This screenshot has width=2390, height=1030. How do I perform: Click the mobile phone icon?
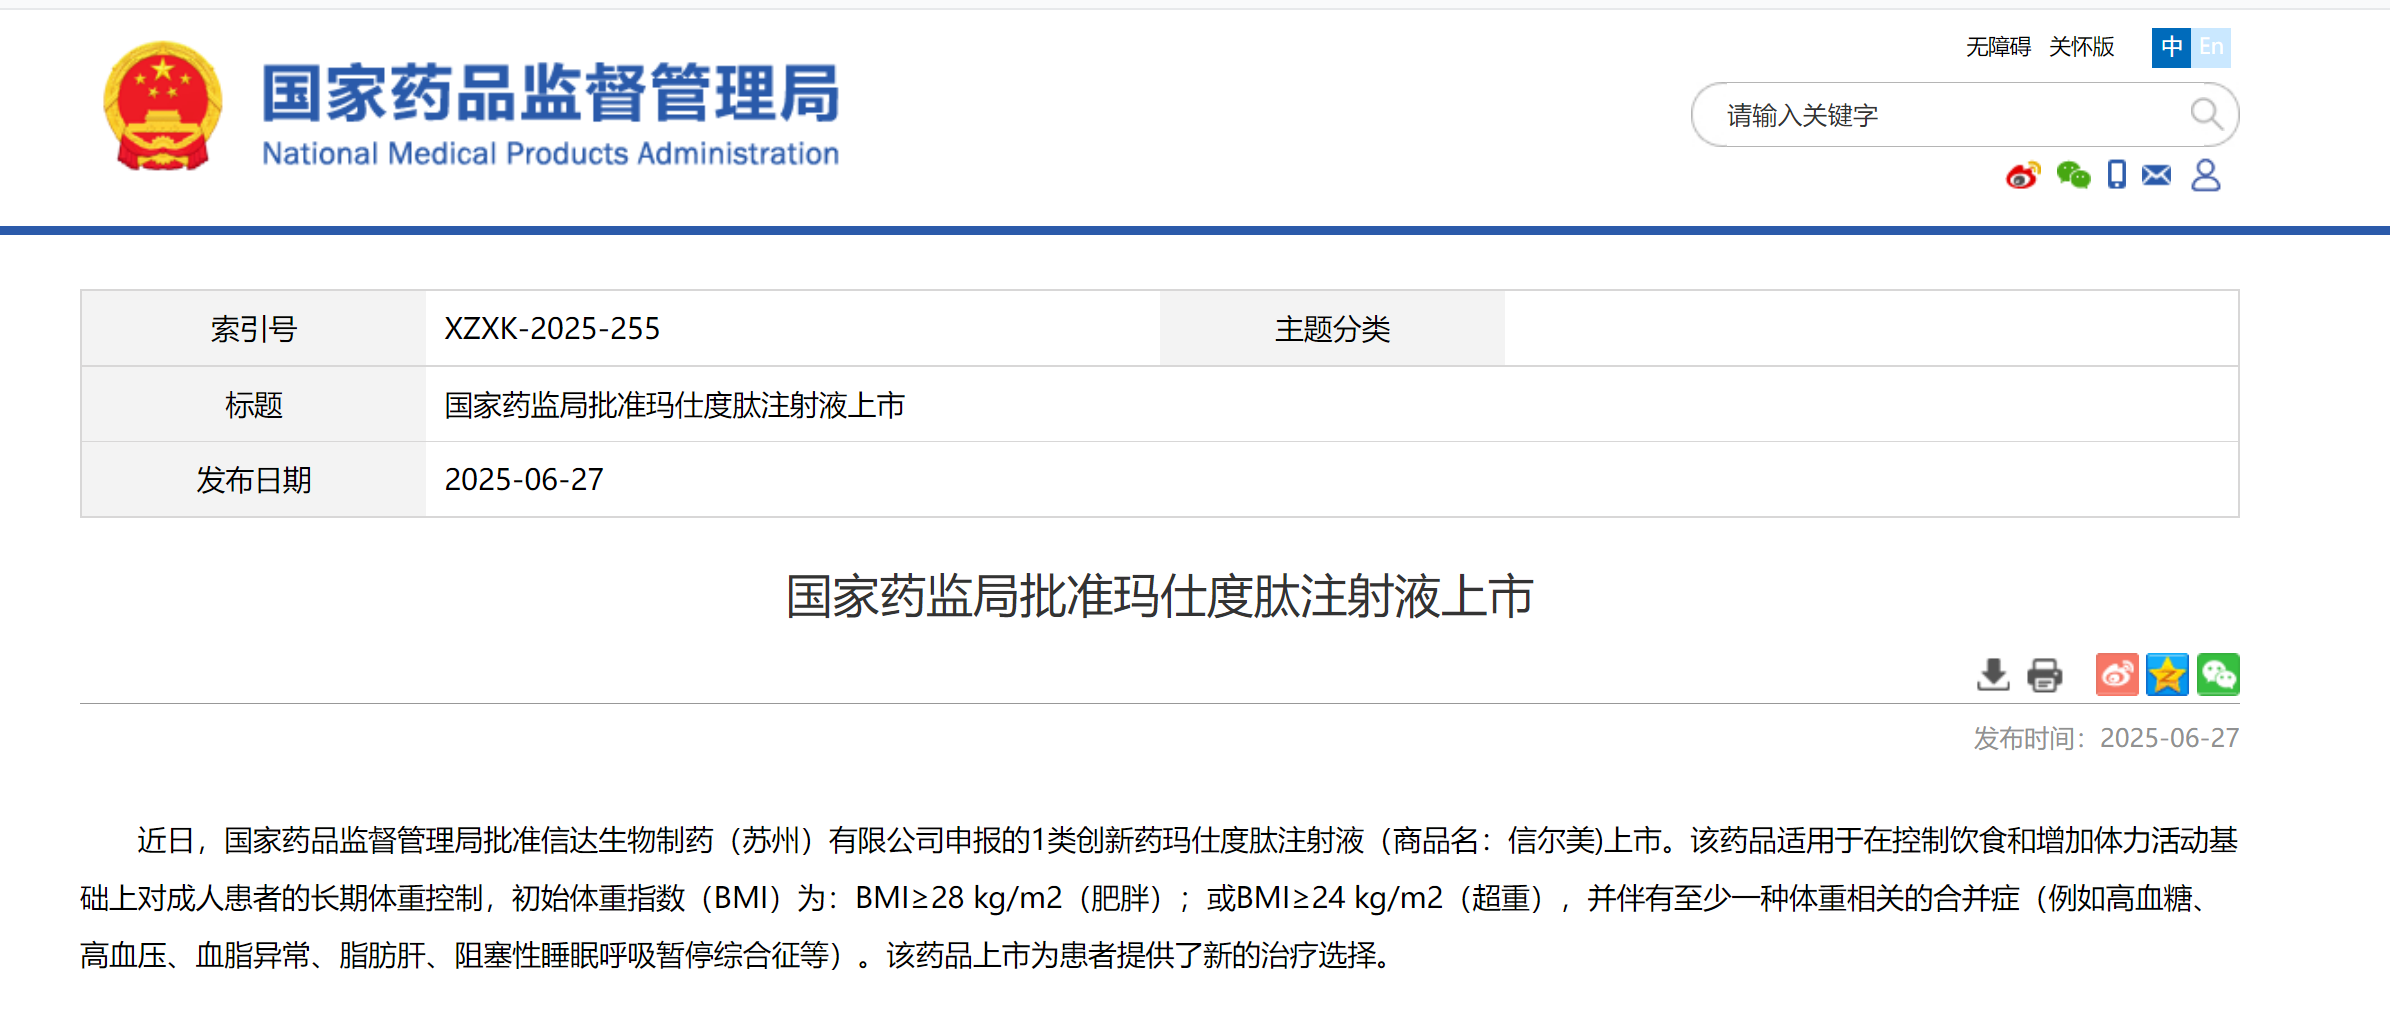point(2116,175)
